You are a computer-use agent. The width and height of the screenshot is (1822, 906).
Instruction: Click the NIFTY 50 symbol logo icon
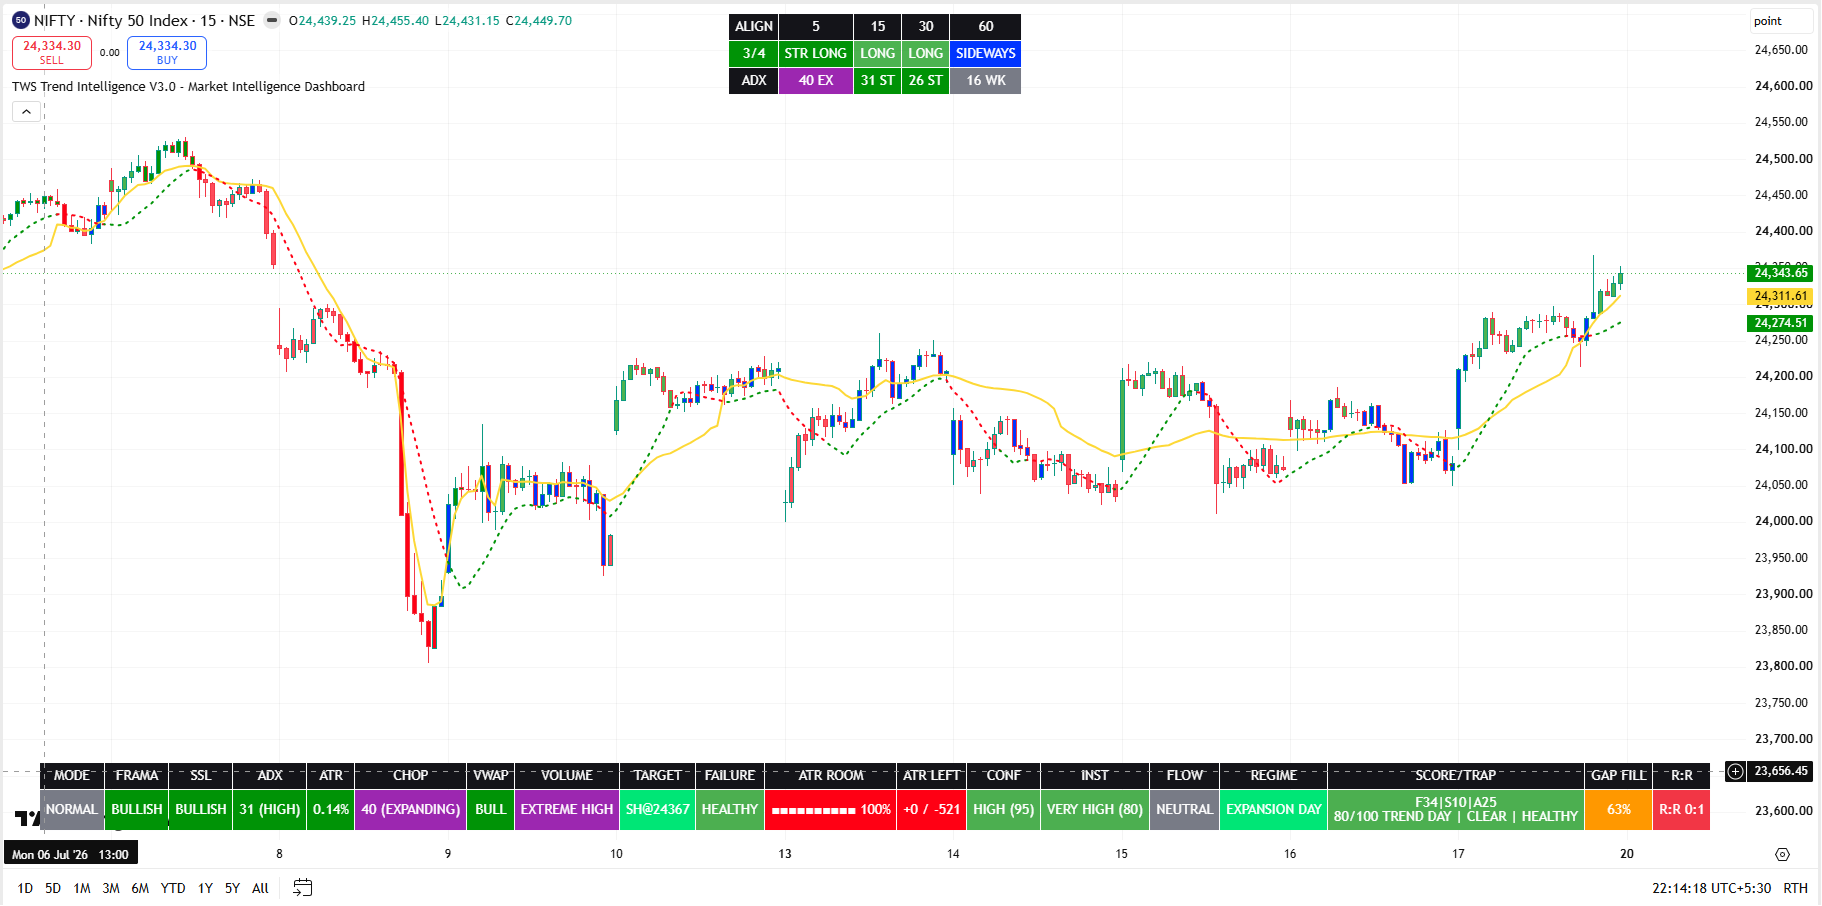(x=21, y=20)
